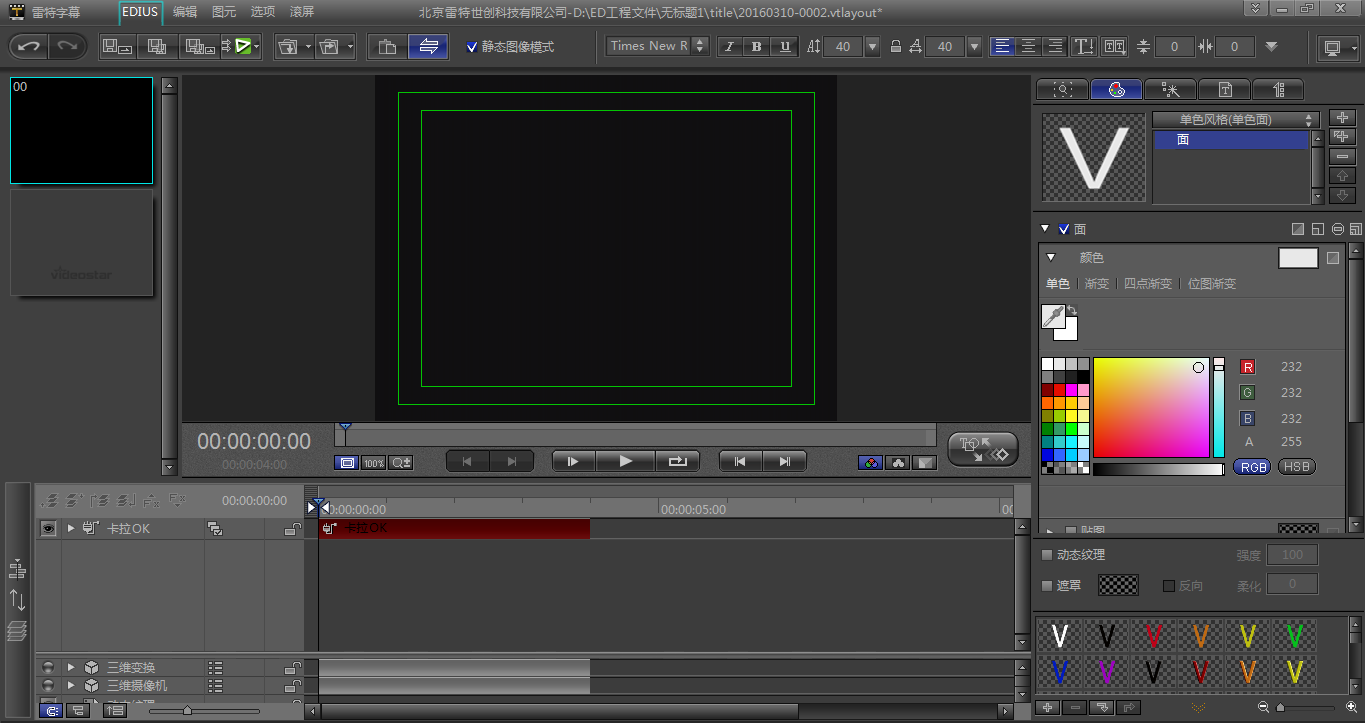The image size is (1365, 723).
Task: Click the white V style preset
Action: [x=1060, y=635]
